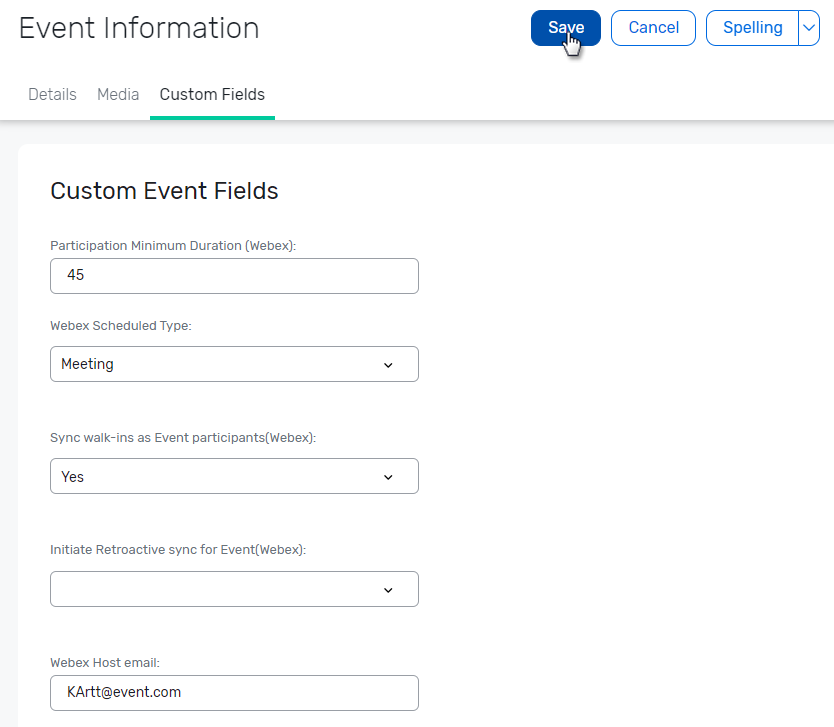Click the Webex Host email field

(234, 693)
